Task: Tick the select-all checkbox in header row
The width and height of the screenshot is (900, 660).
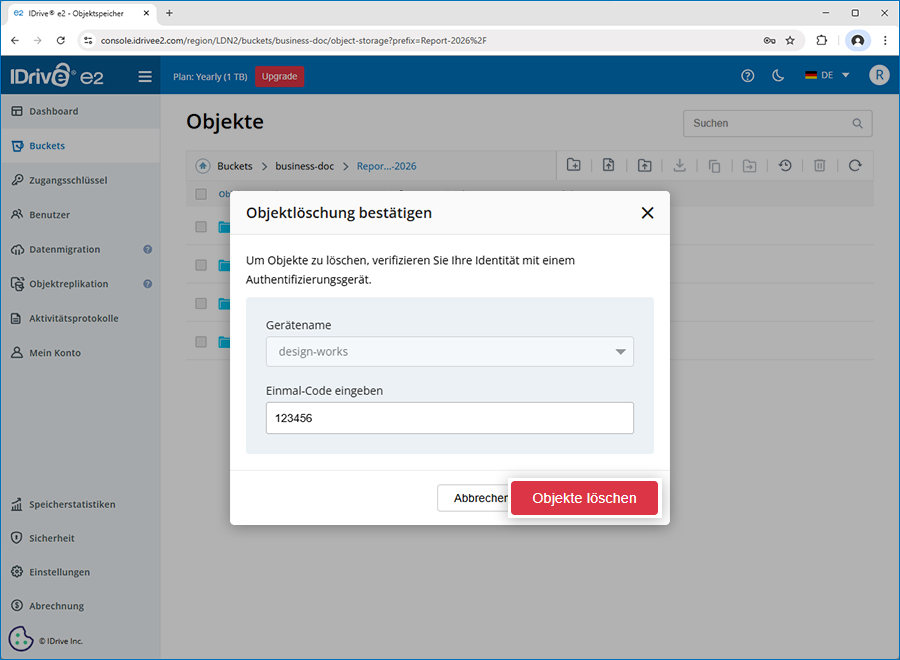Action: pyautogui.click(x=201, y=194)
